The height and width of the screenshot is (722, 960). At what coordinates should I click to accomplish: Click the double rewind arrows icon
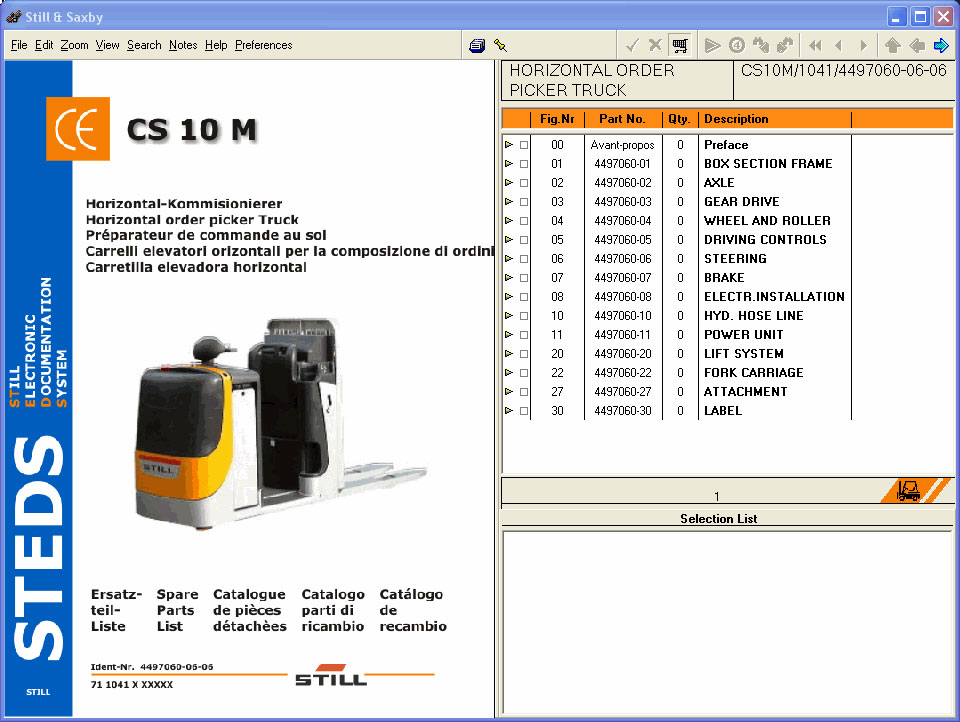(816, 45)
